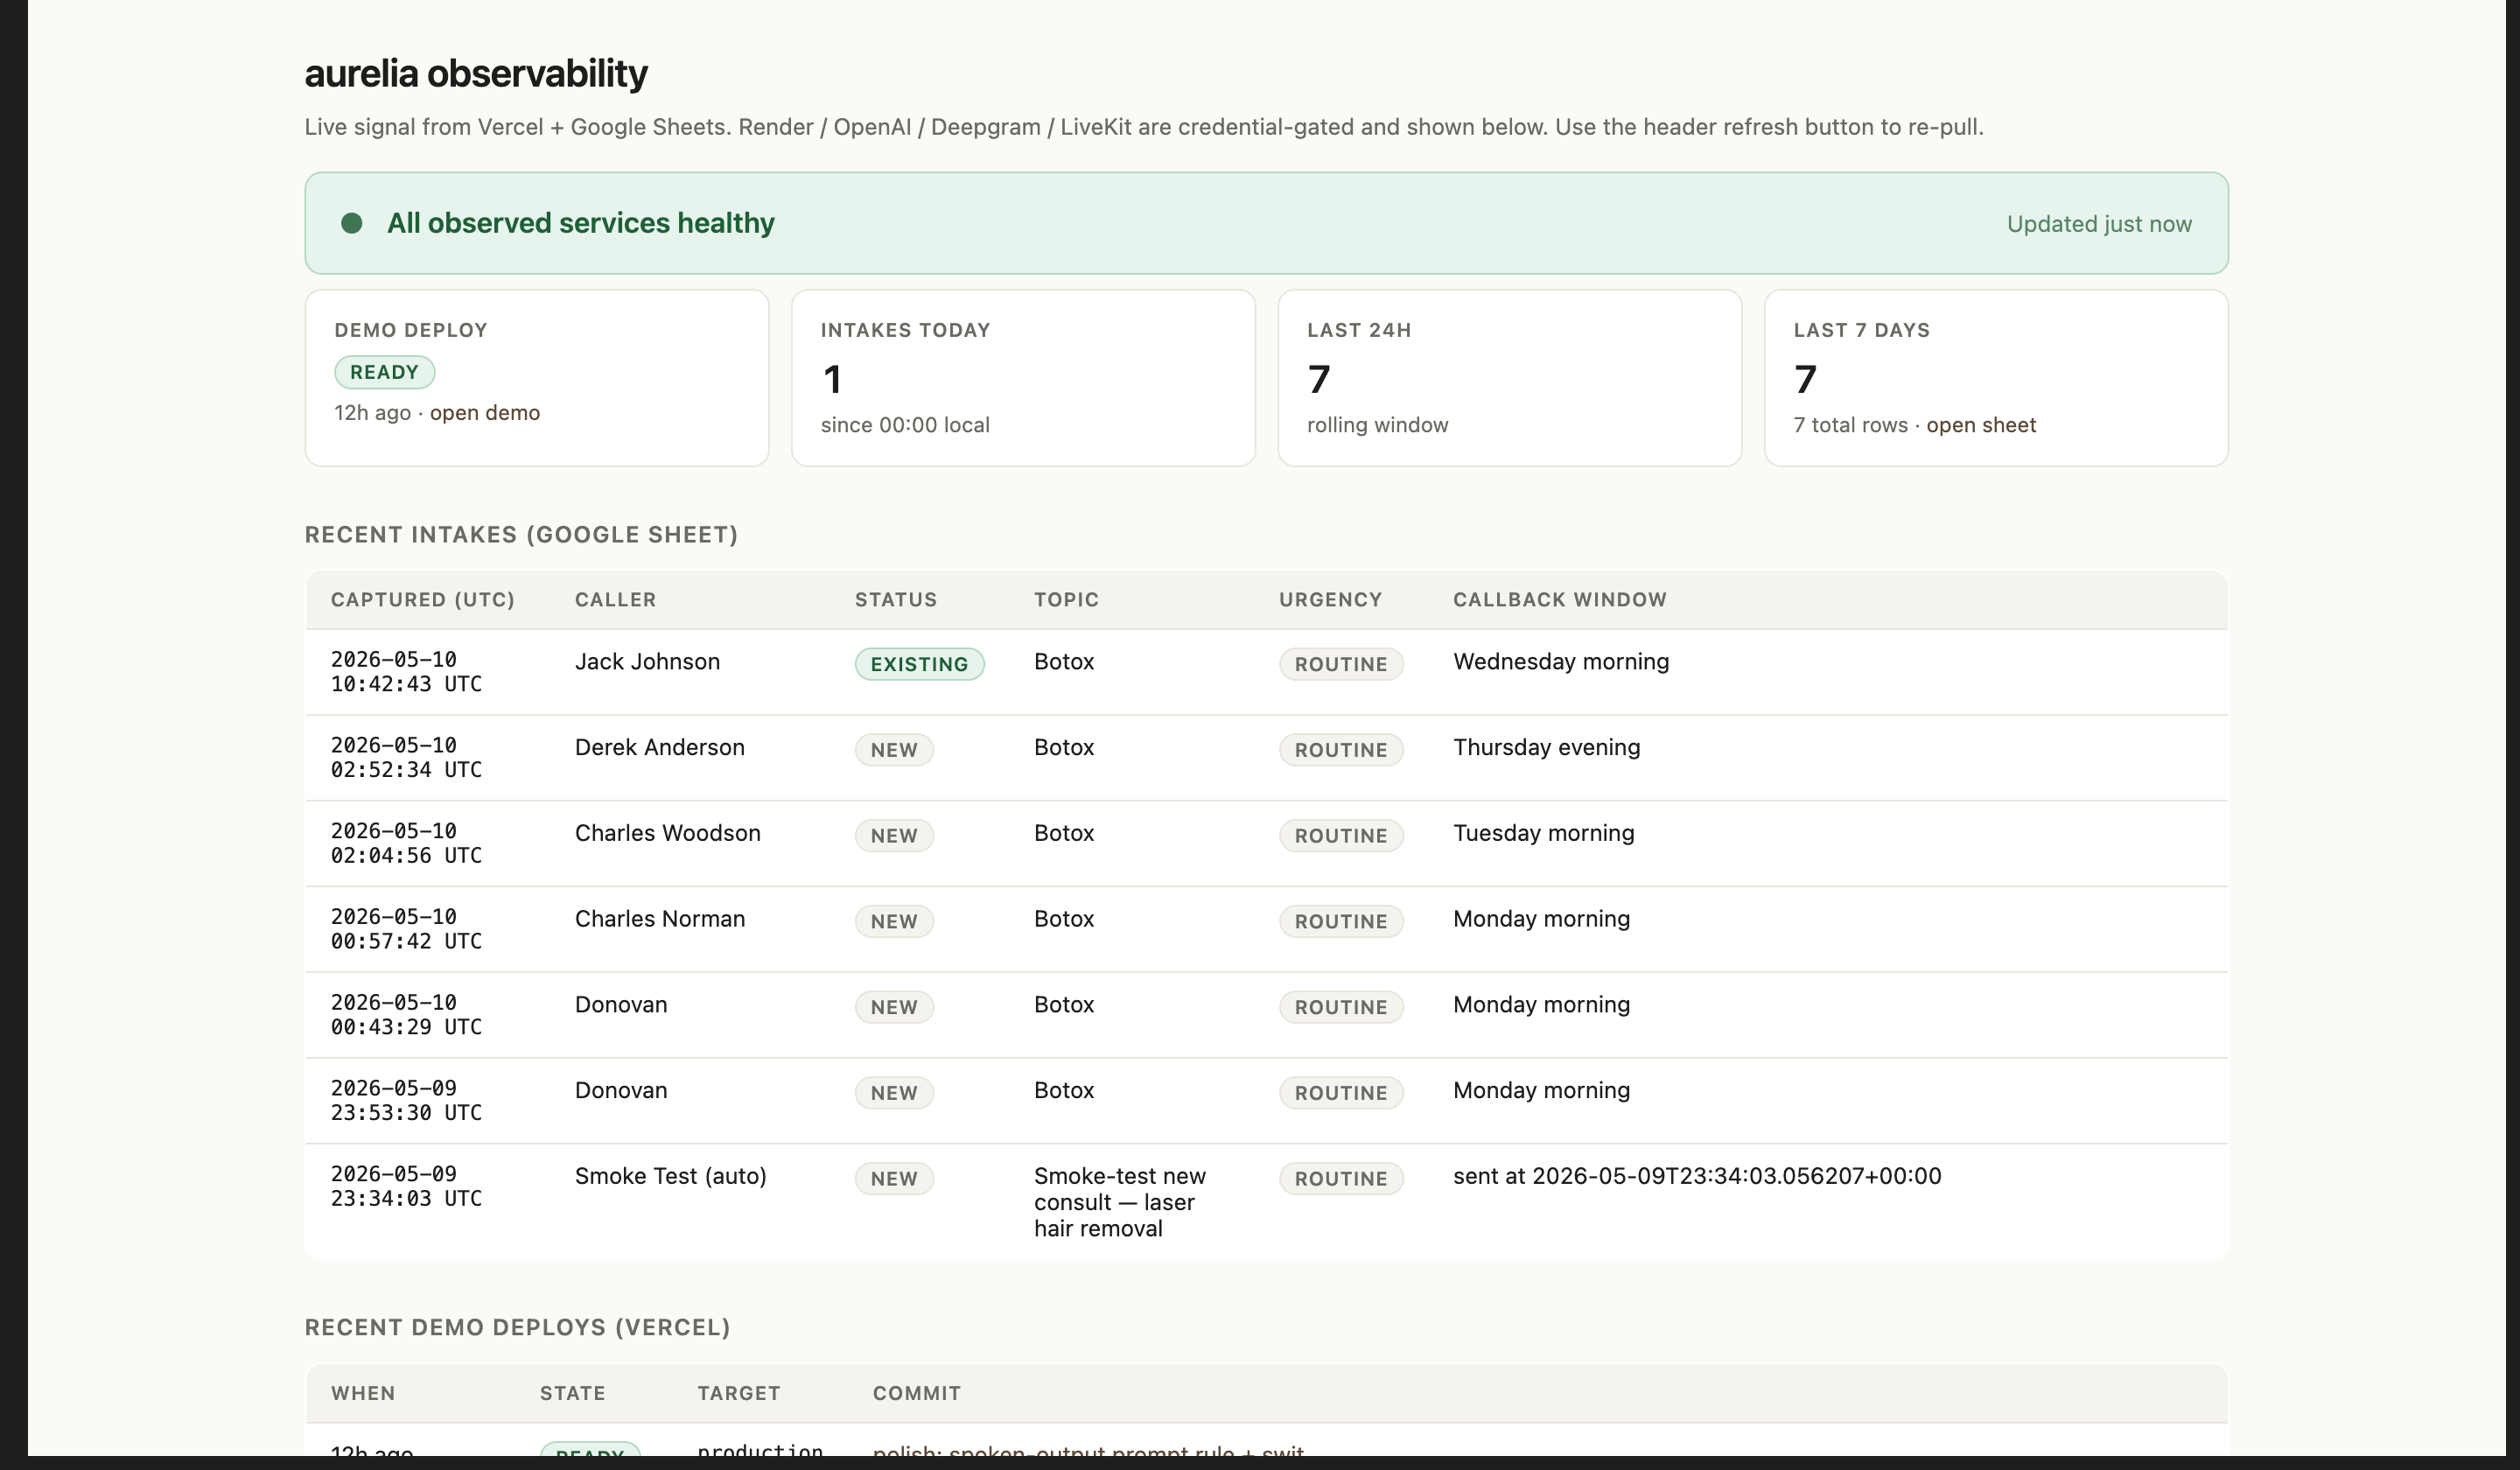Image resolution: width=2520 pixels, height=1470 pixels.
Task: Select caller Charles Woodson
Action: [x=667, y=834]
